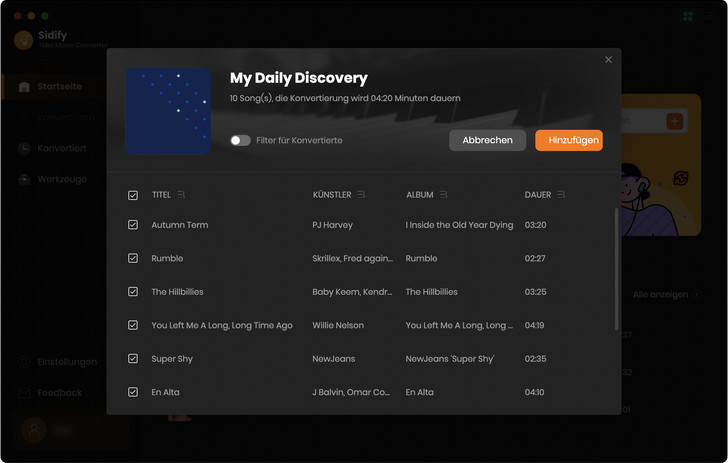Click the sort icon next to TITEL
Image resolution: width=728 pixels, height=463 pixels.
point(181,194)
